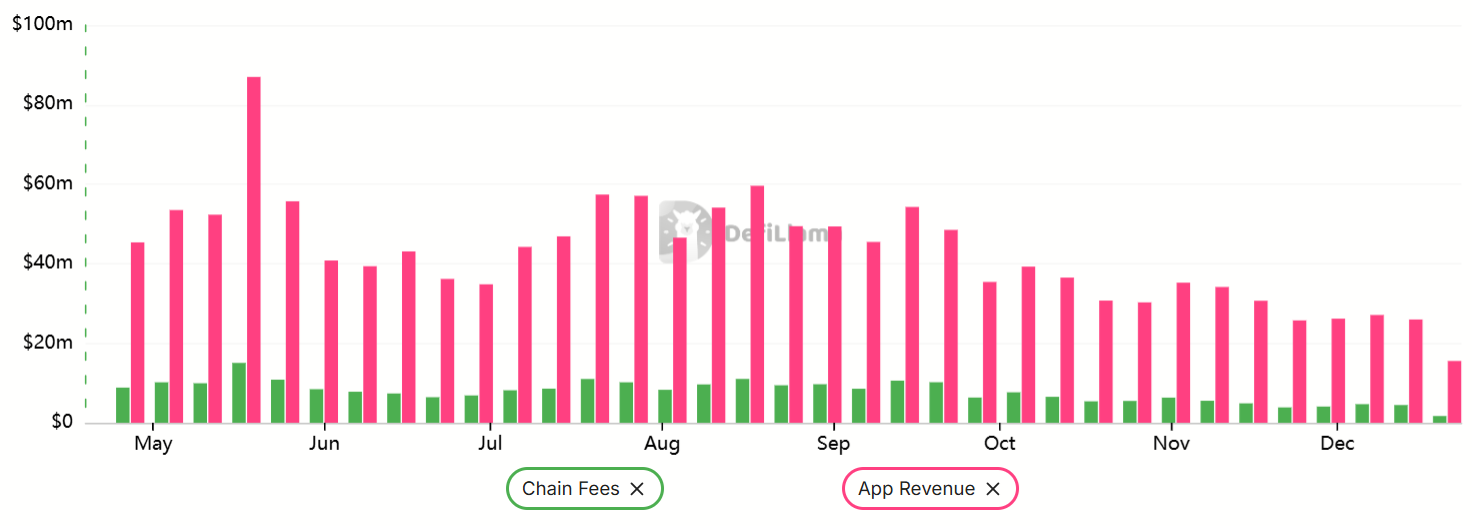
Task: Click the May label on the x-axis
Action: point(153,444)
